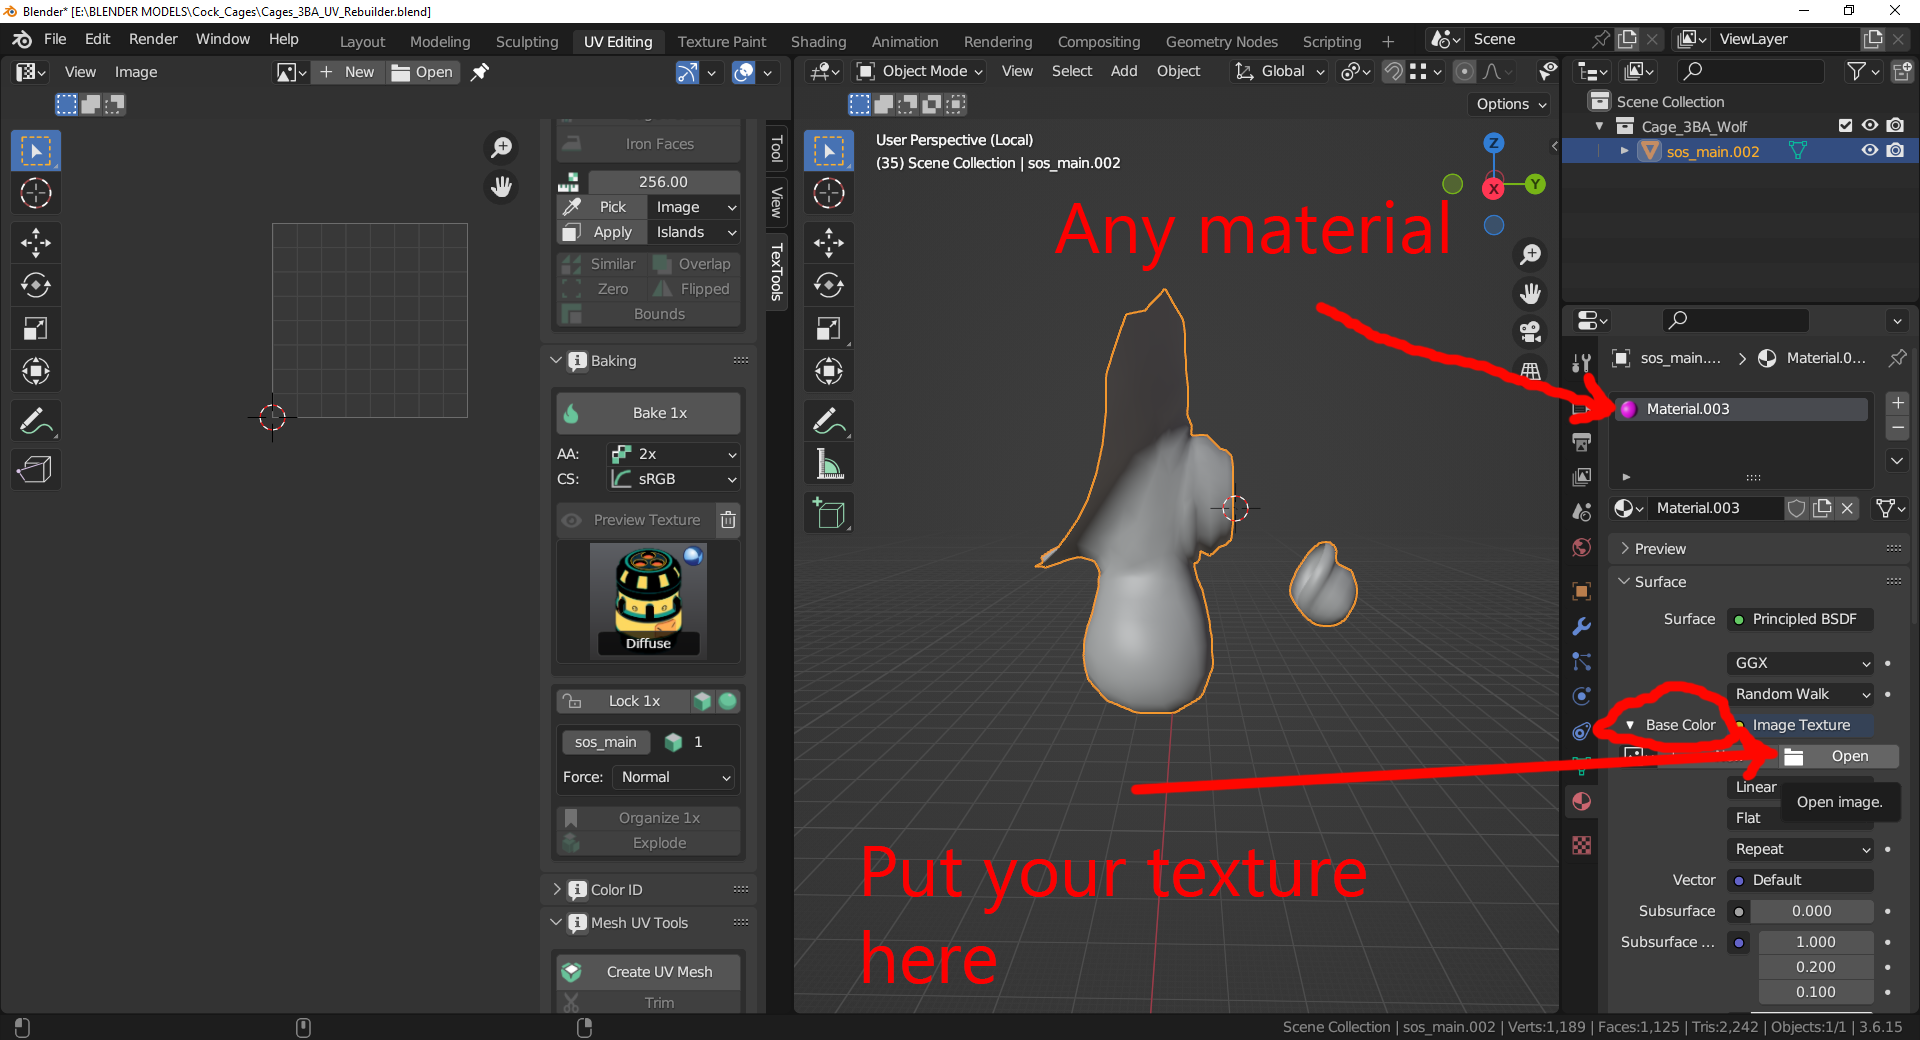Open Object properties tab icon
Image resolution: width=1920 pixels, height=1040 pixels.
(x=1581, y=591)
